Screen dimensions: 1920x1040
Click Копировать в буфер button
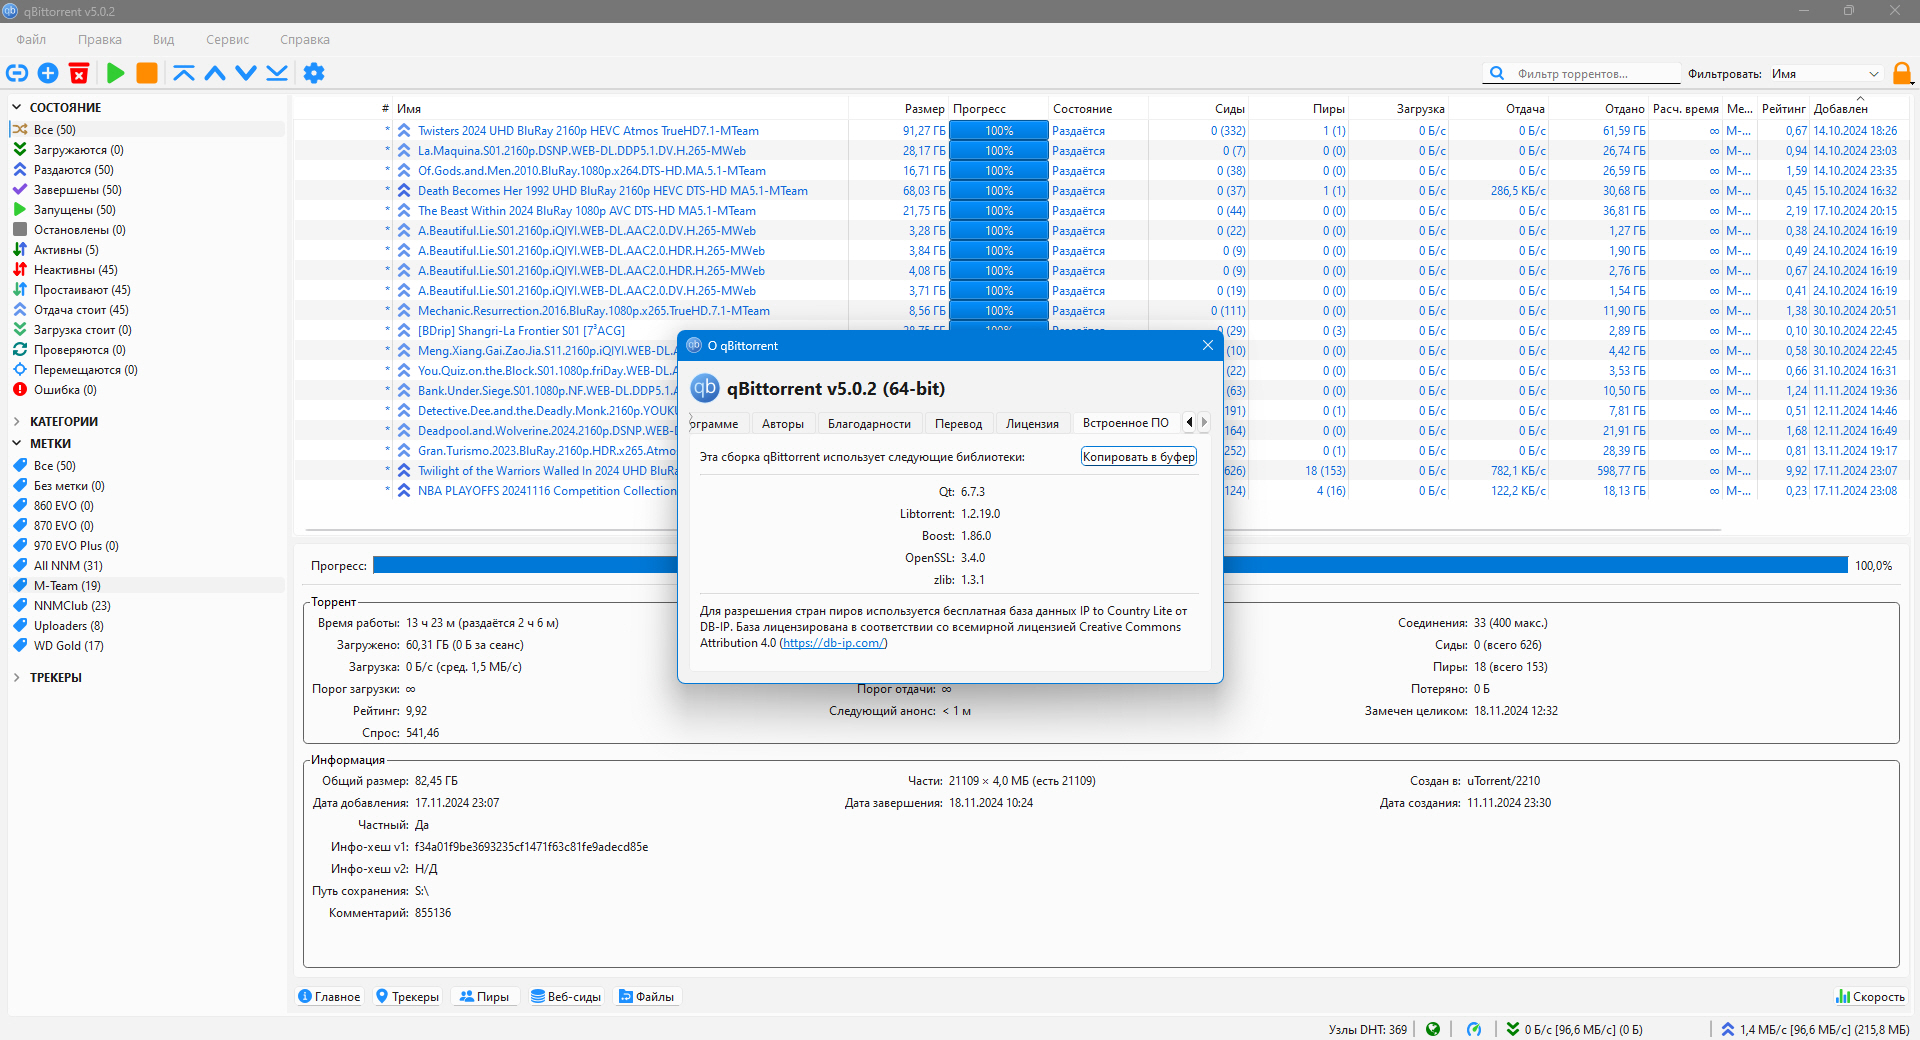(1139, 457)
